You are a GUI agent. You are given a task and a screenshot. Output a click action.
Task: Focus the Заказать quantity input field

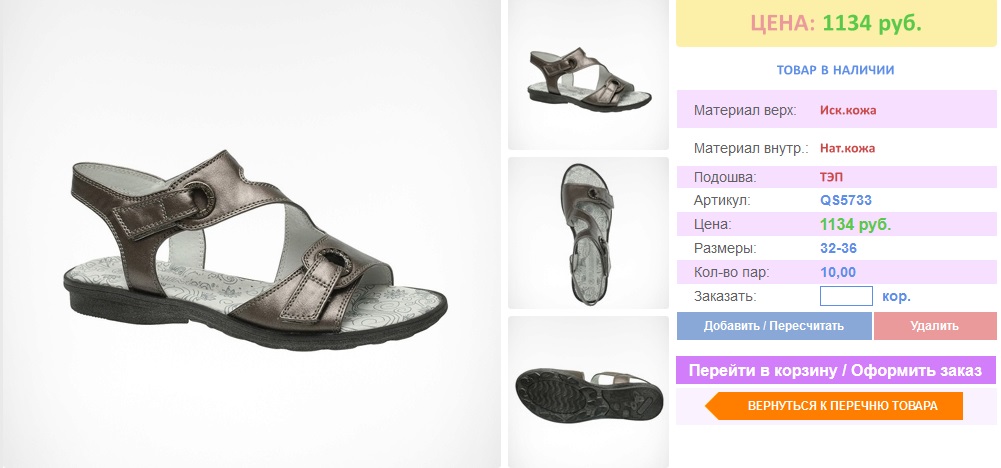[846, 296]
